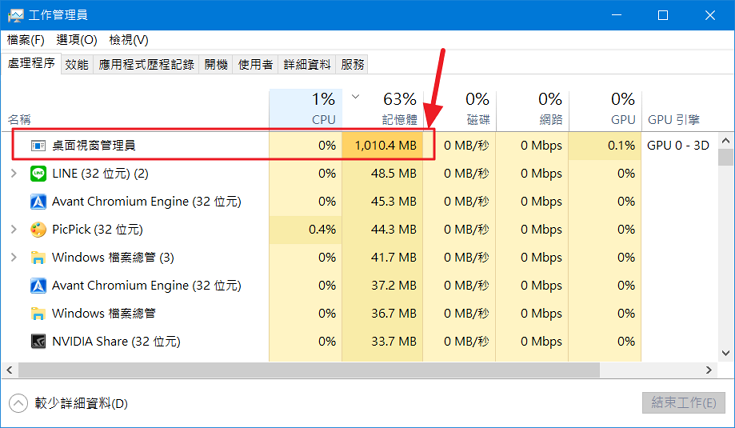Click the 48.5 MB memory value
Screen dimensions: 735x428
[x=394, y=174]
